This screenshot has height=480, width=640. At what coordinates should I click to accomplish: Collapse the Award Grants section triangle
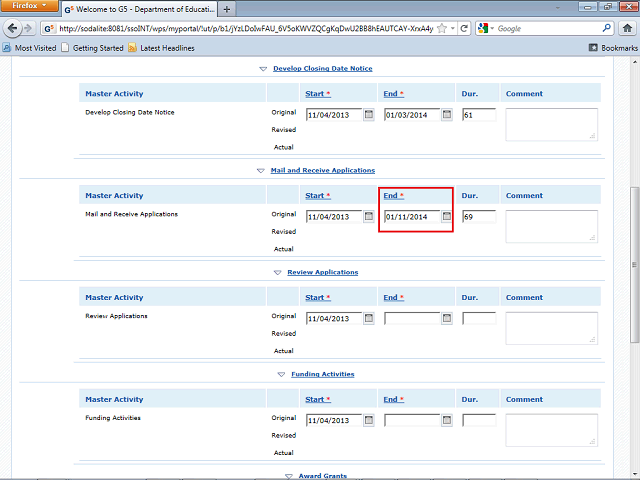click(289, 476)
